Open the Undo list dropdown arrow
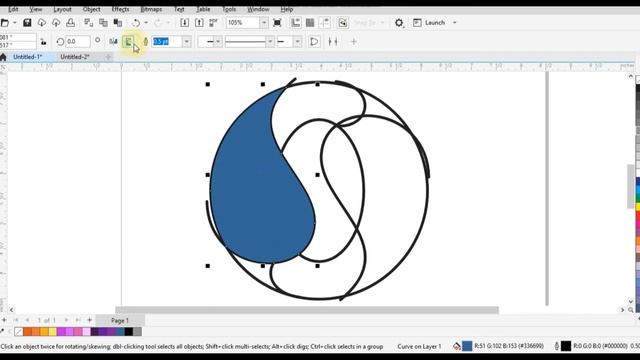640x360 pixels. click(x=146, y=23)
